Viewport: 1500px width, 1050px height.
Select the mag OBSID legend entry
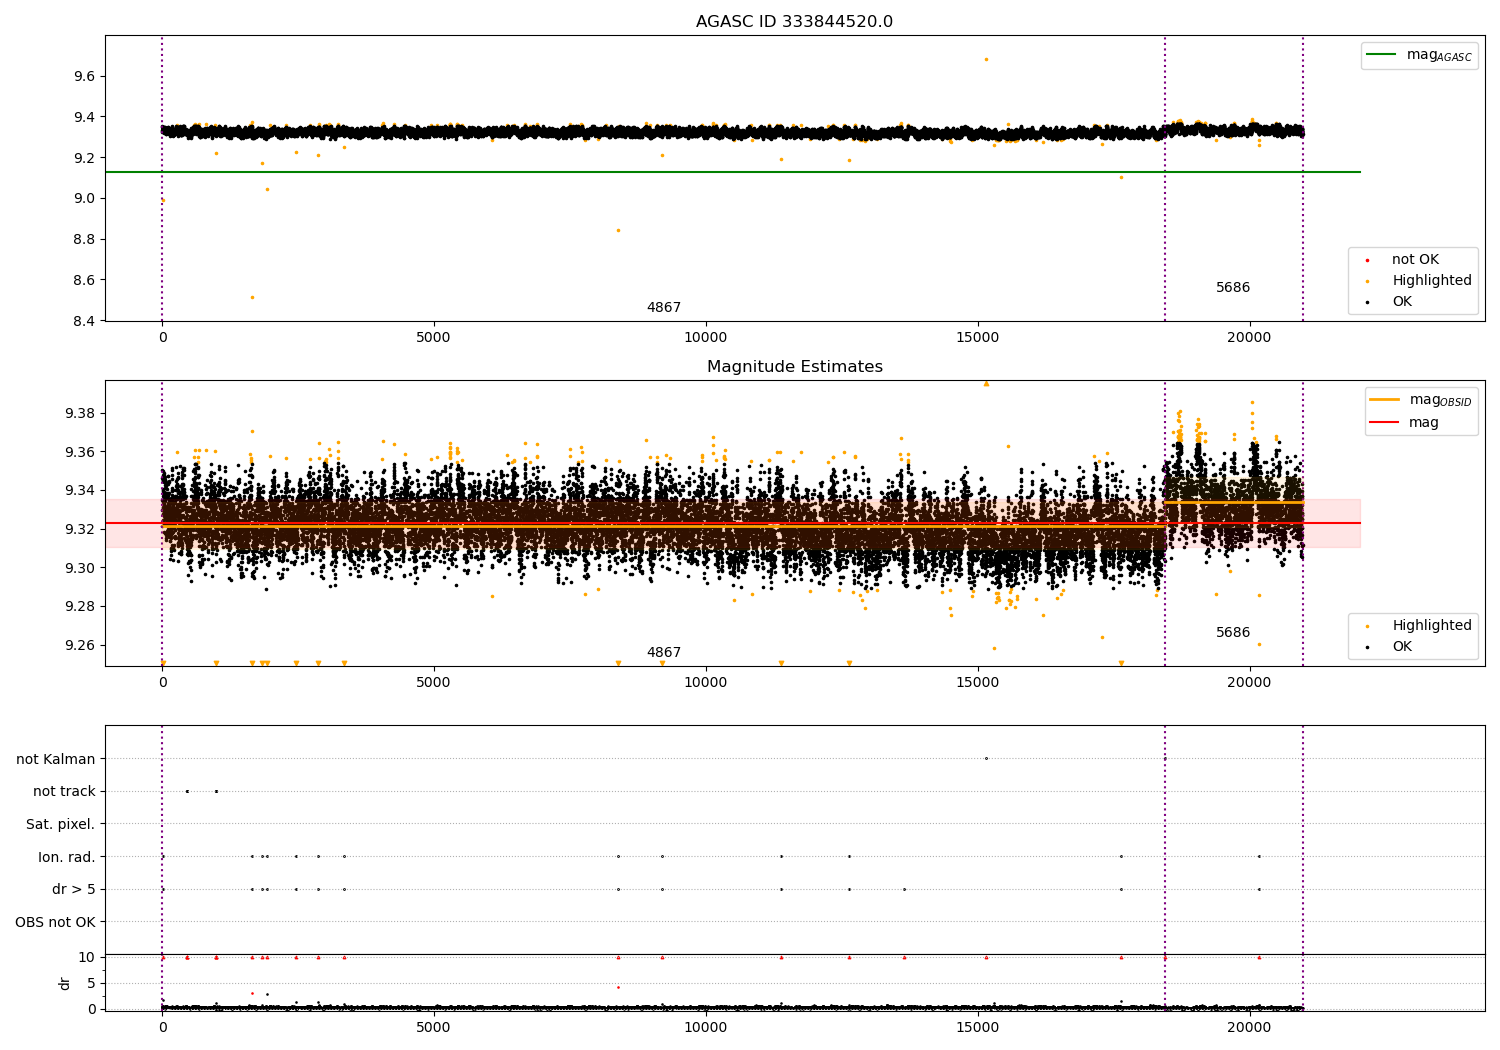1420,400
